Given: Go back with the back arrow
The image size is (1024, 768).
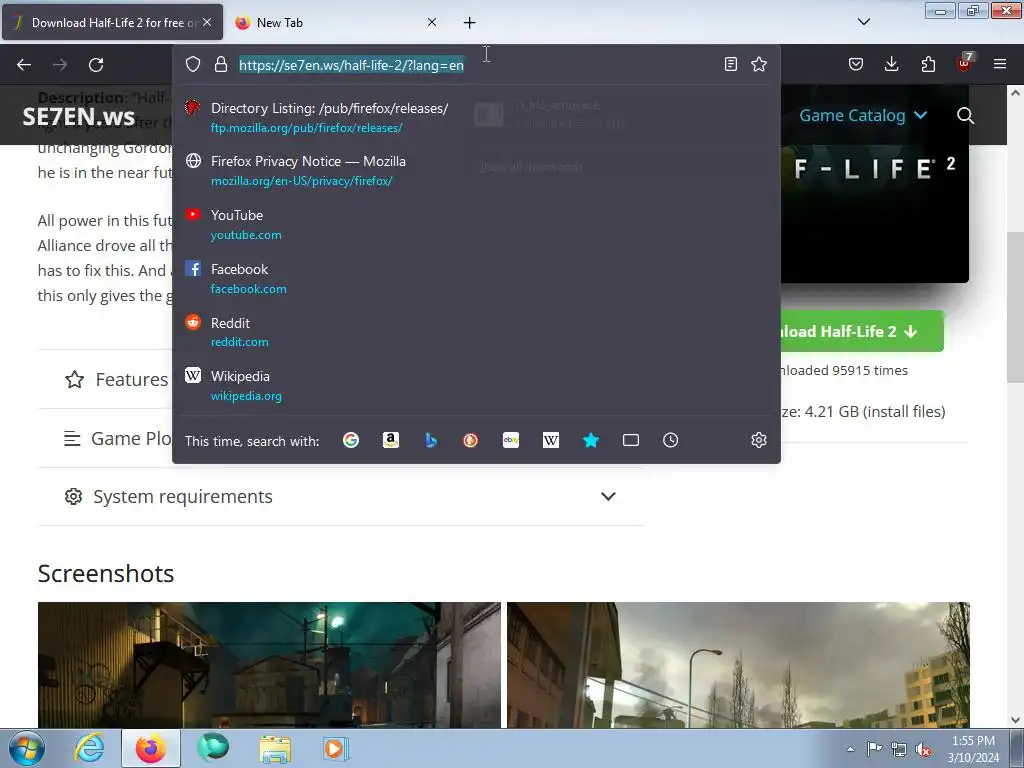Looking at the screenshot, I should 24,65.
